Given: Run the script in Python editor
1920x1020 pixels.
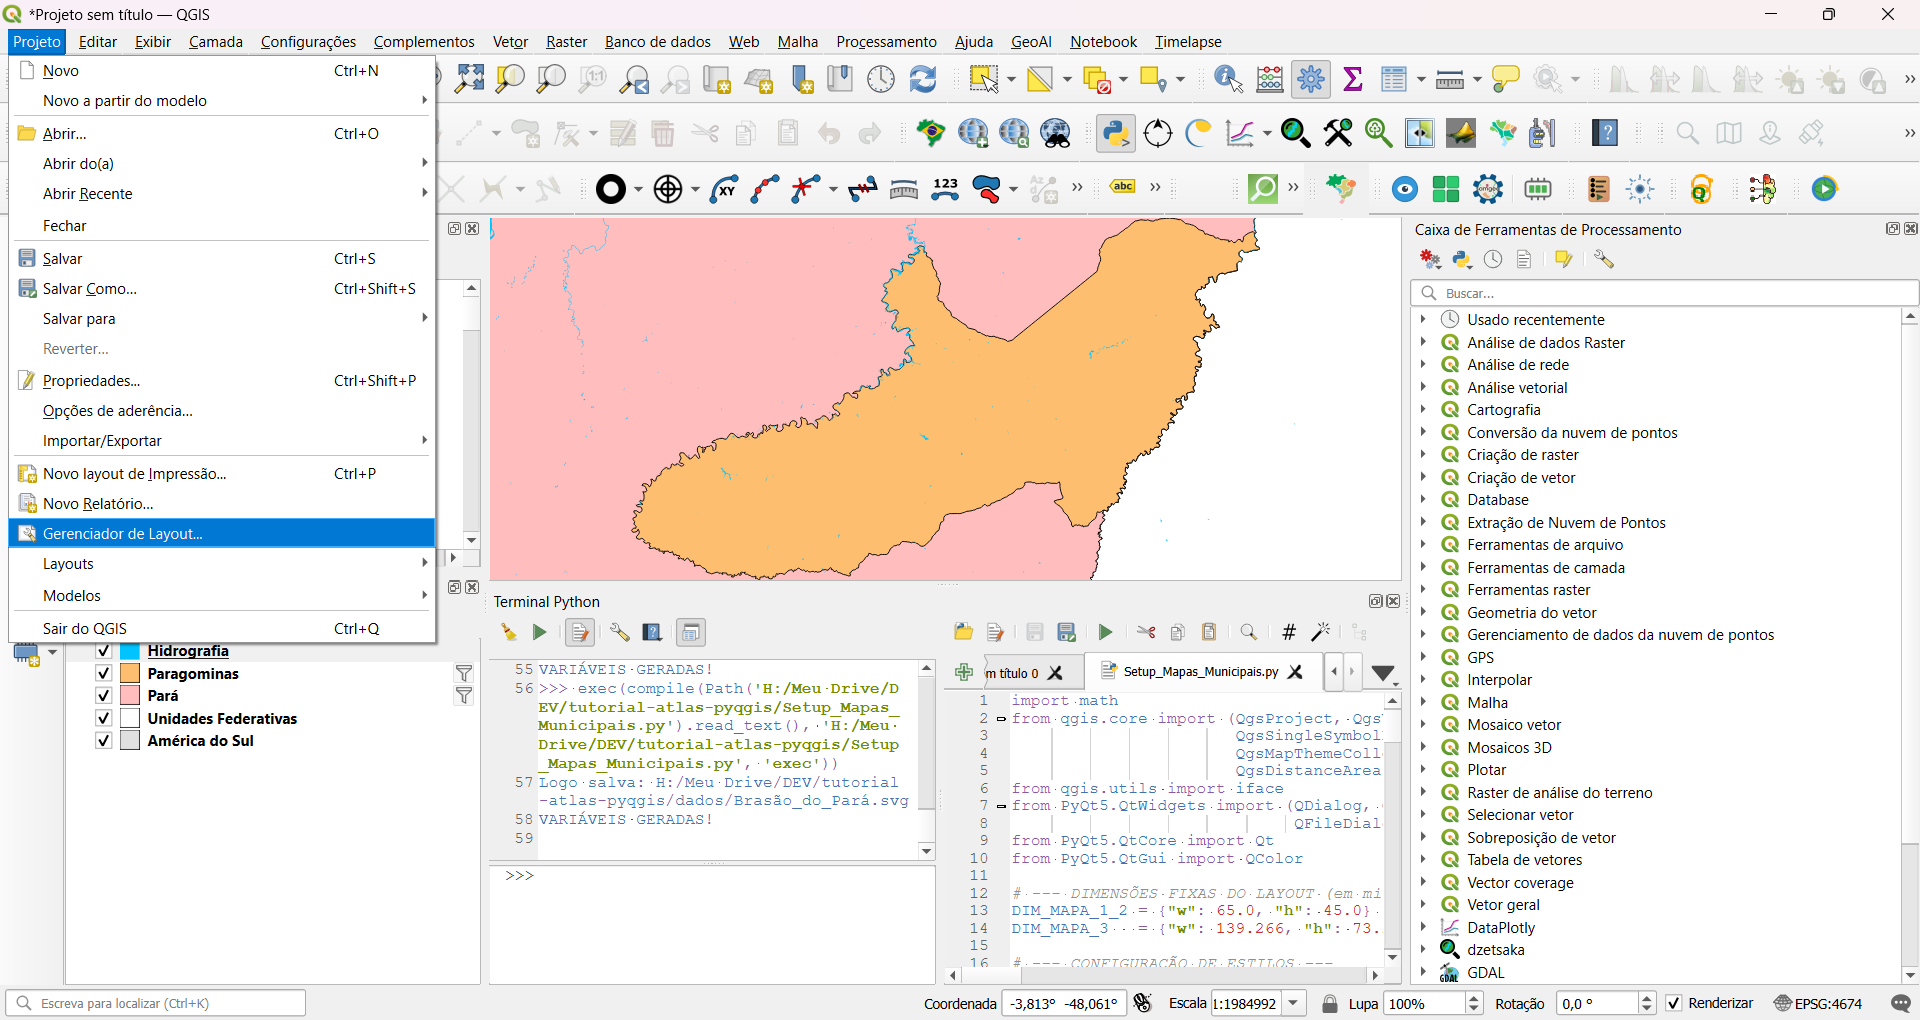Looking at the screenshot, I should pos(1105,632).
